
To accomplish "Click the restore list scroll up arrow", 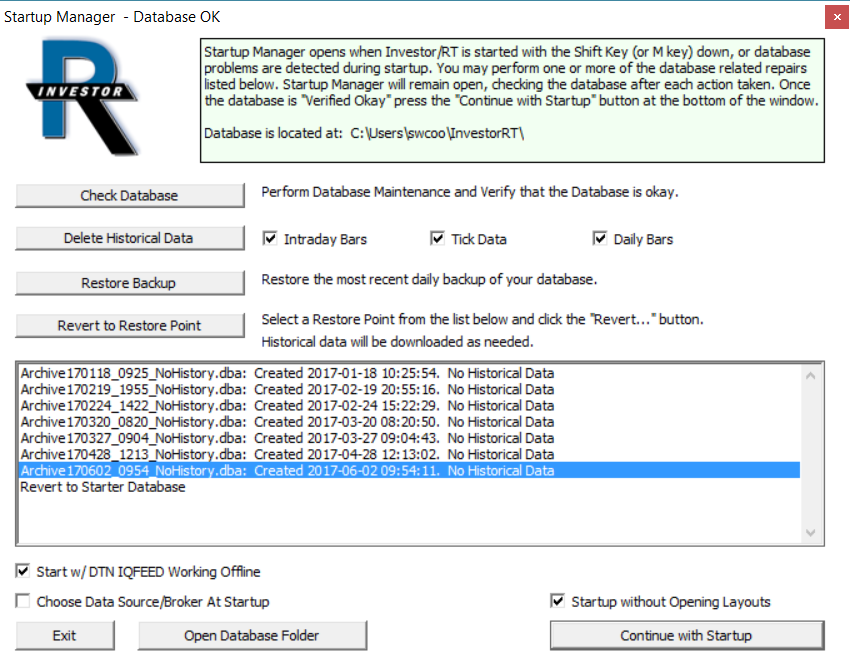I will click(x=810, y=376).
